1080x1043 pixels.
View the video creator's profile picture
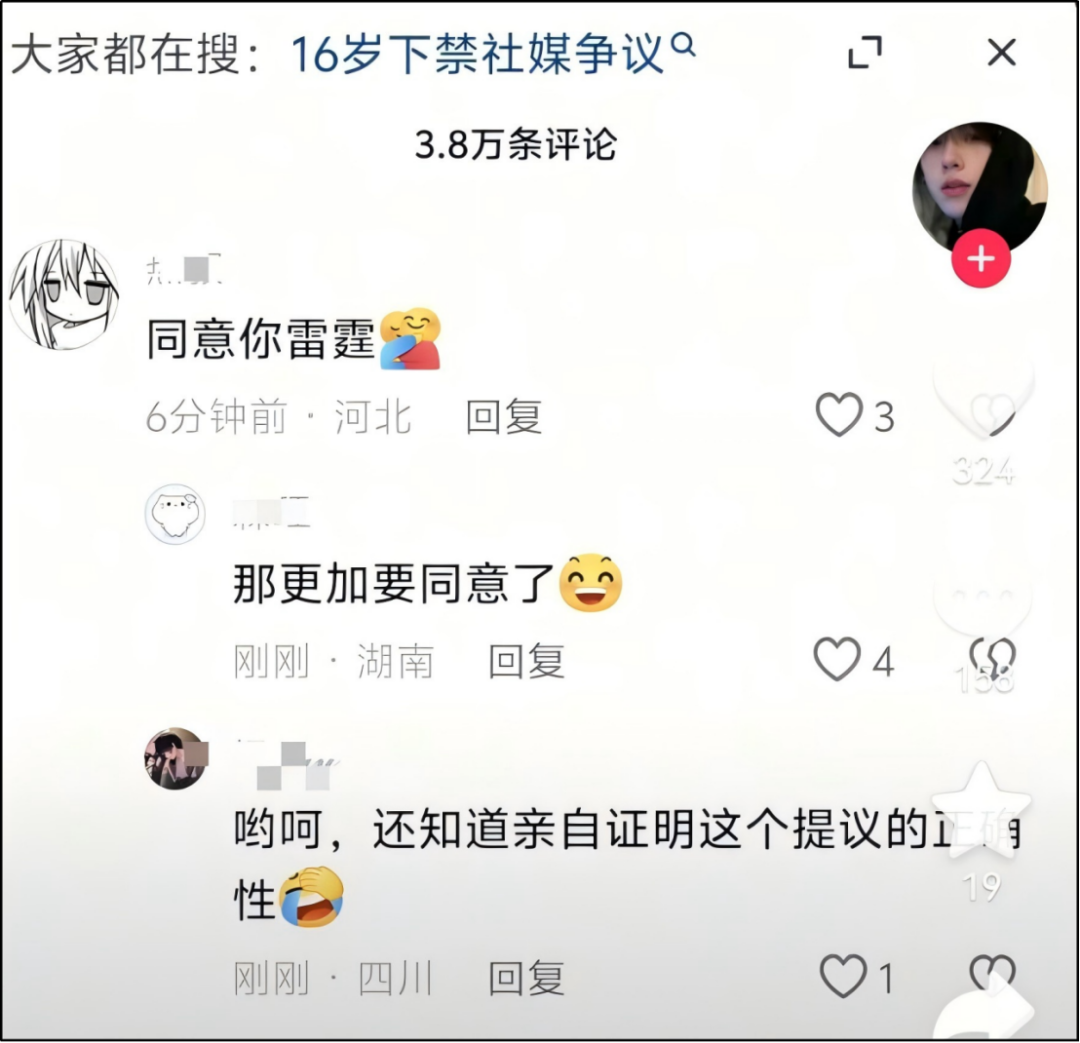coord(980,189)
